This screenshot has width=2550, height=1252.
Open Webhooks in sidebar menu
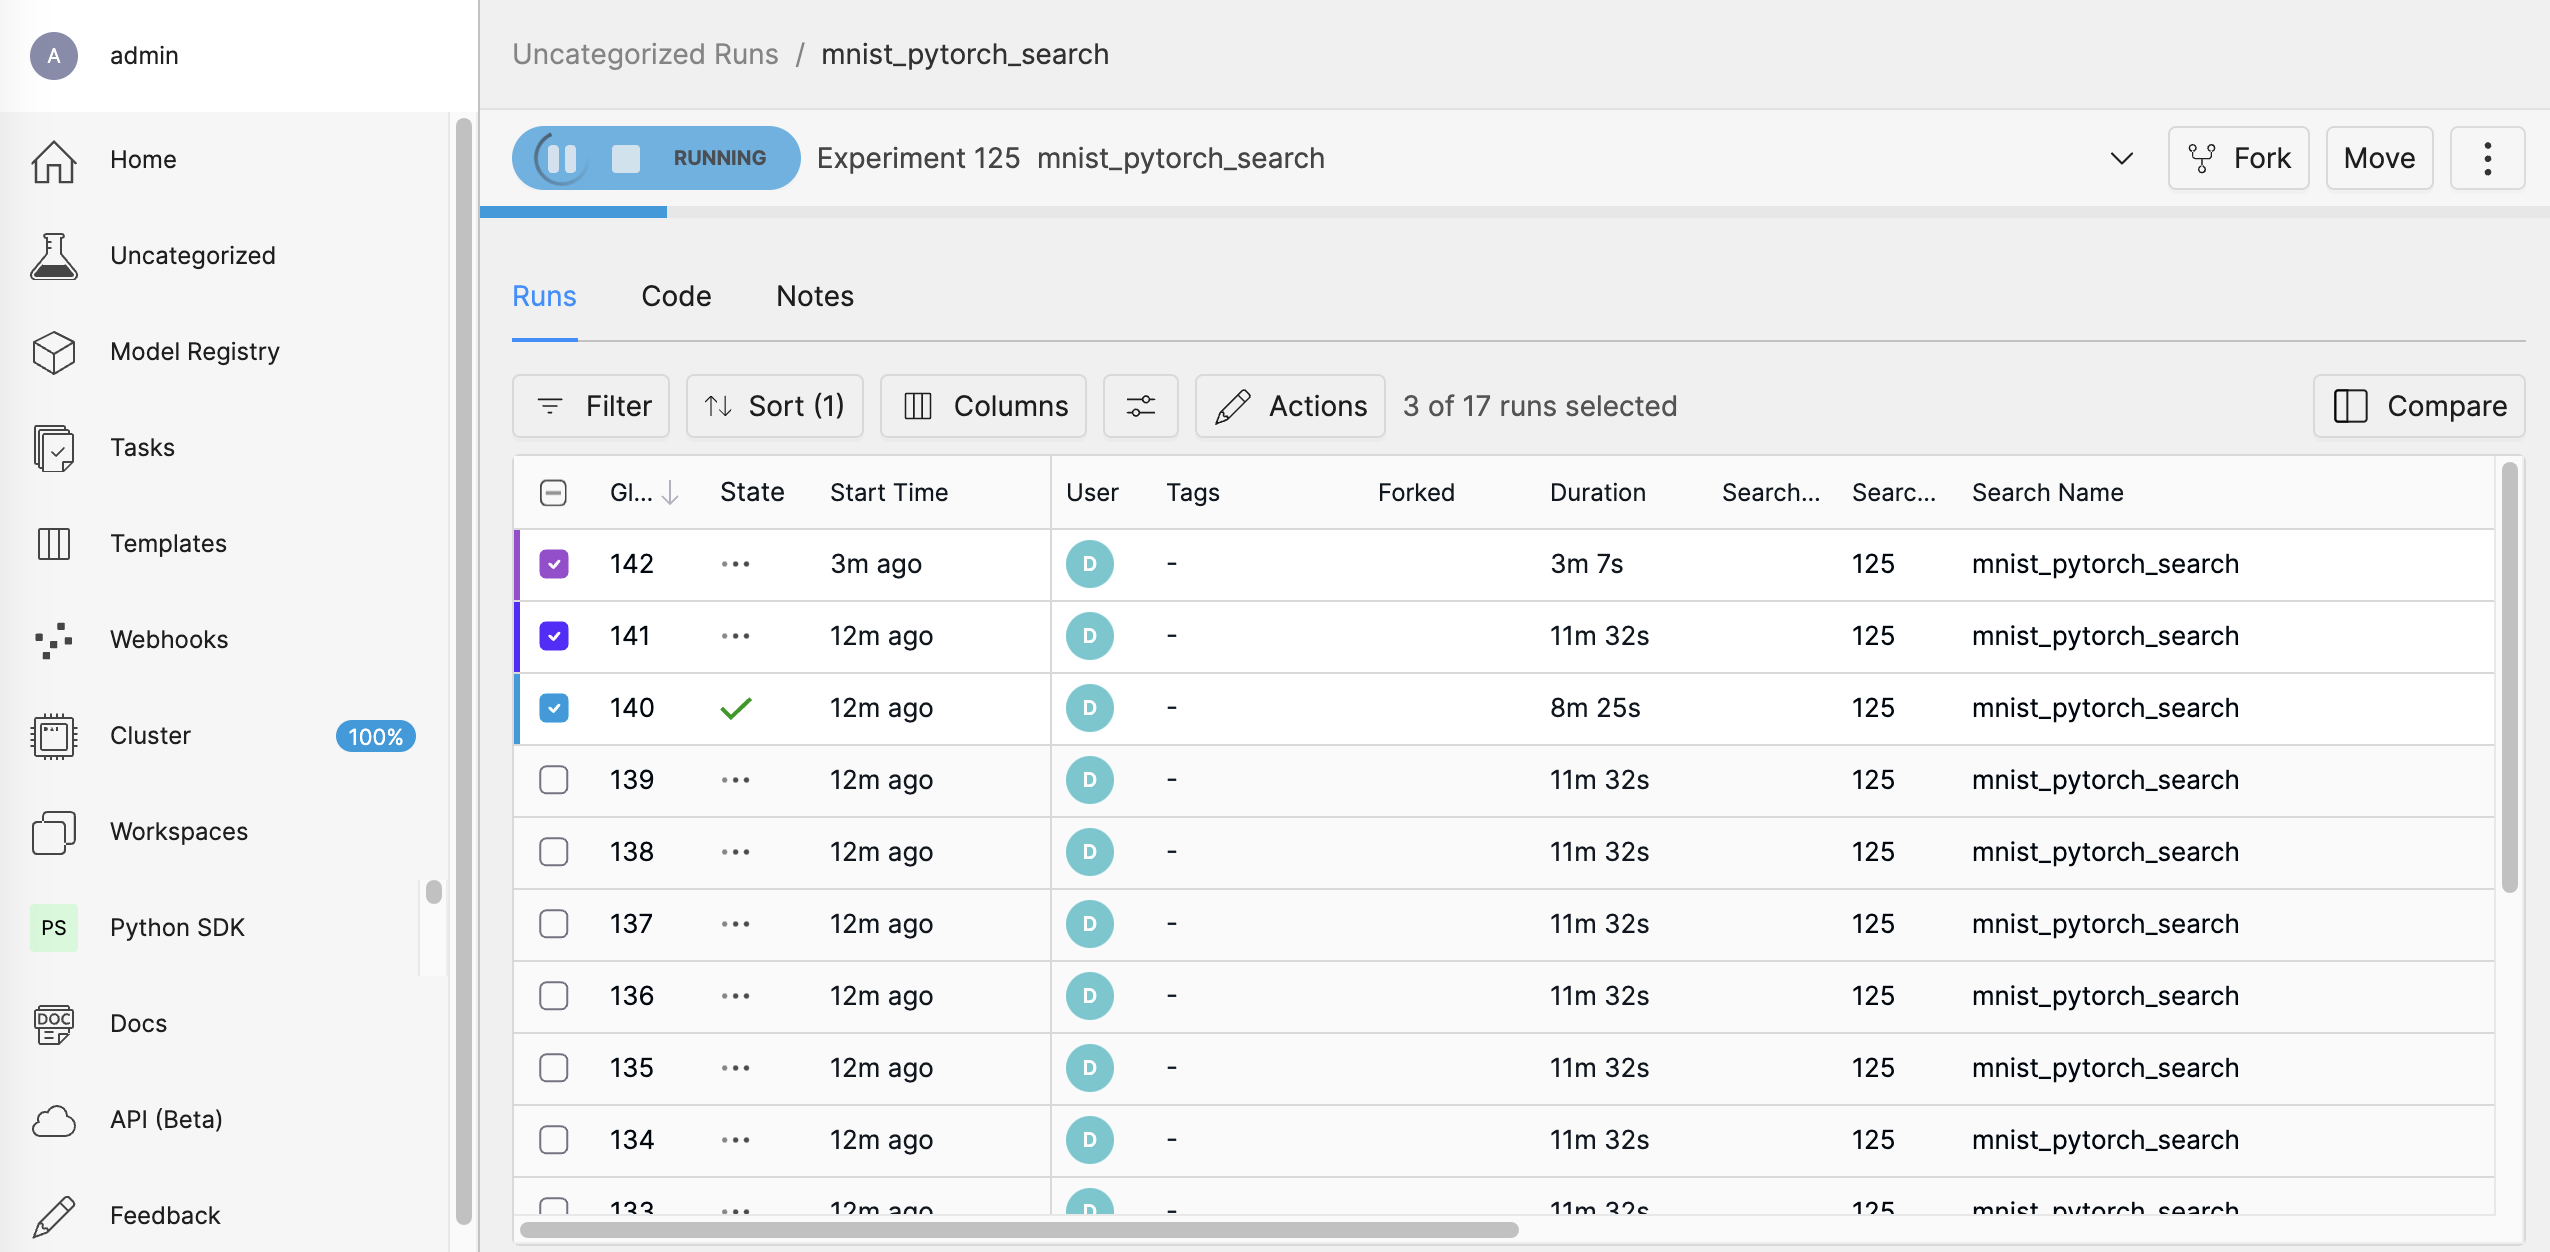pyautogui.click(x=169, y=640)
